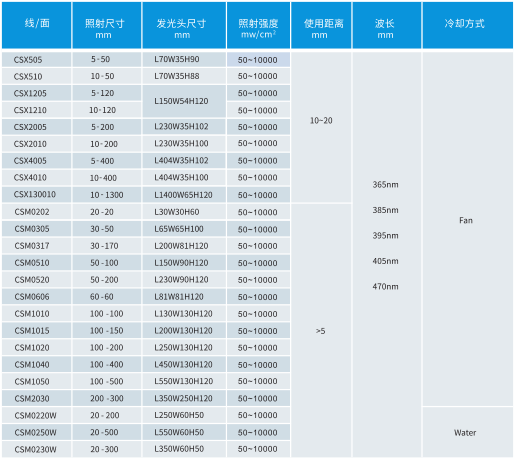Click model CSM1010
Image resolution: width=514 pixels, height=460 pixels.
click(x=36, y=314)
